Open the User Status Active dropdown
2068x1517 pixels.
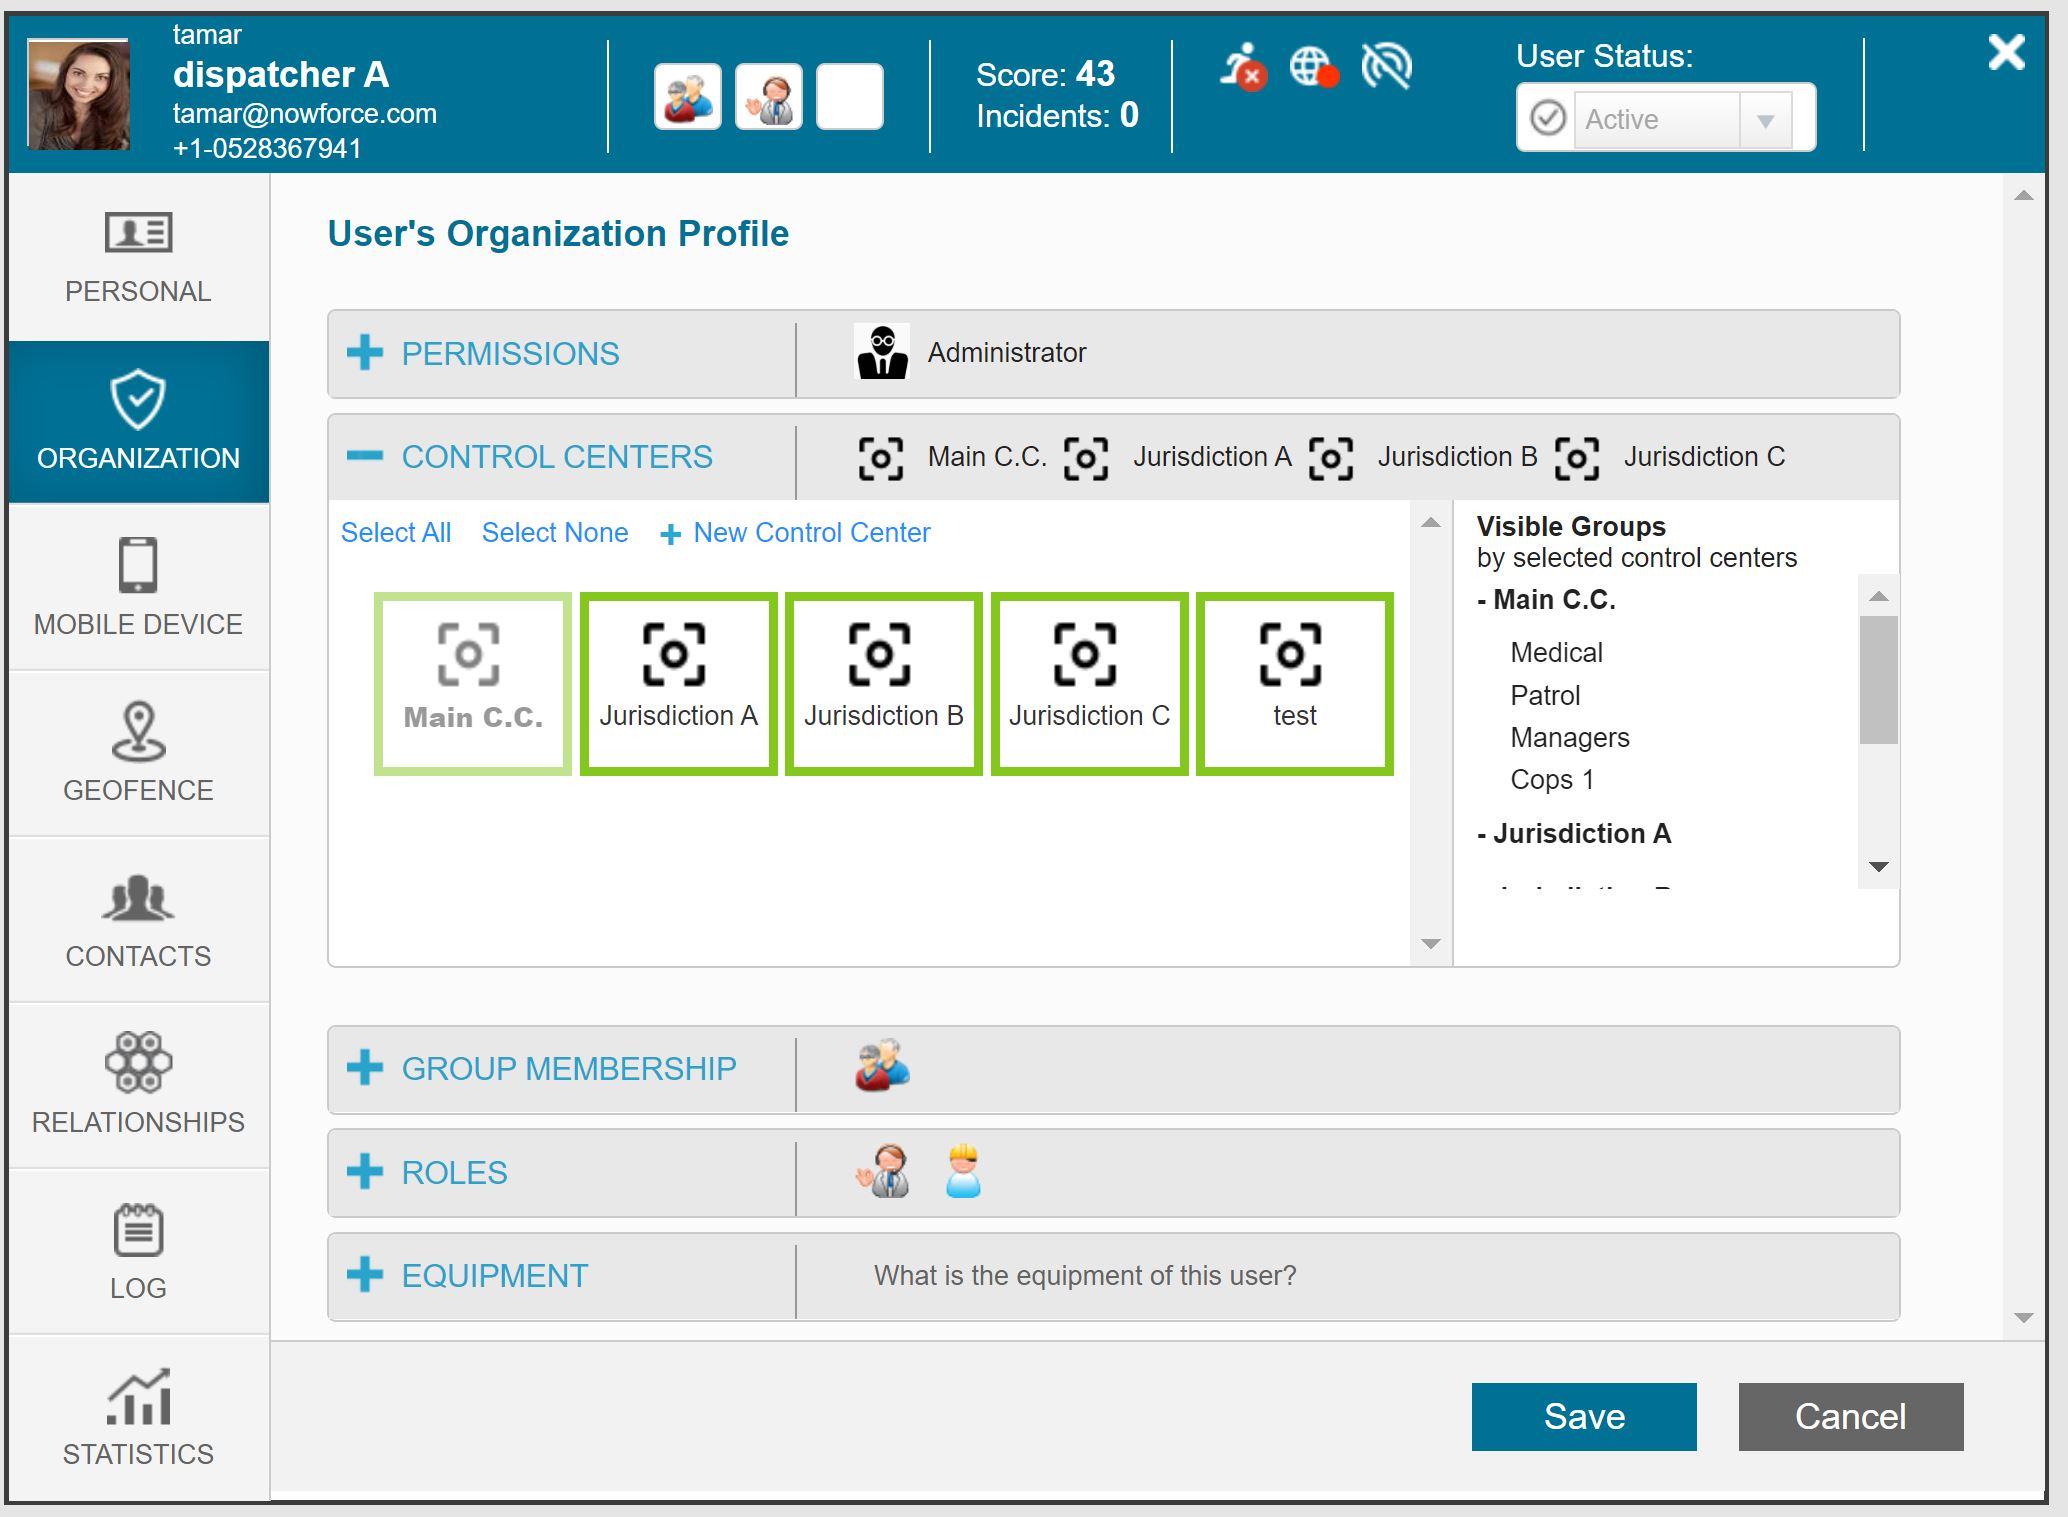coord(1765,120)
